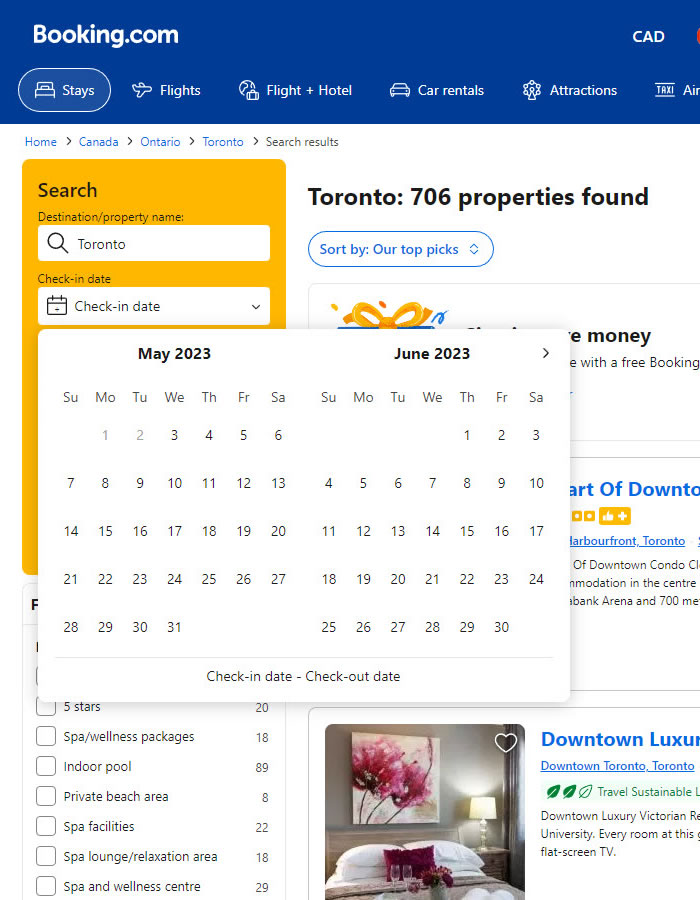Go to next month in calendar
This screenshot has width=700, height=900.
point(545,353)
